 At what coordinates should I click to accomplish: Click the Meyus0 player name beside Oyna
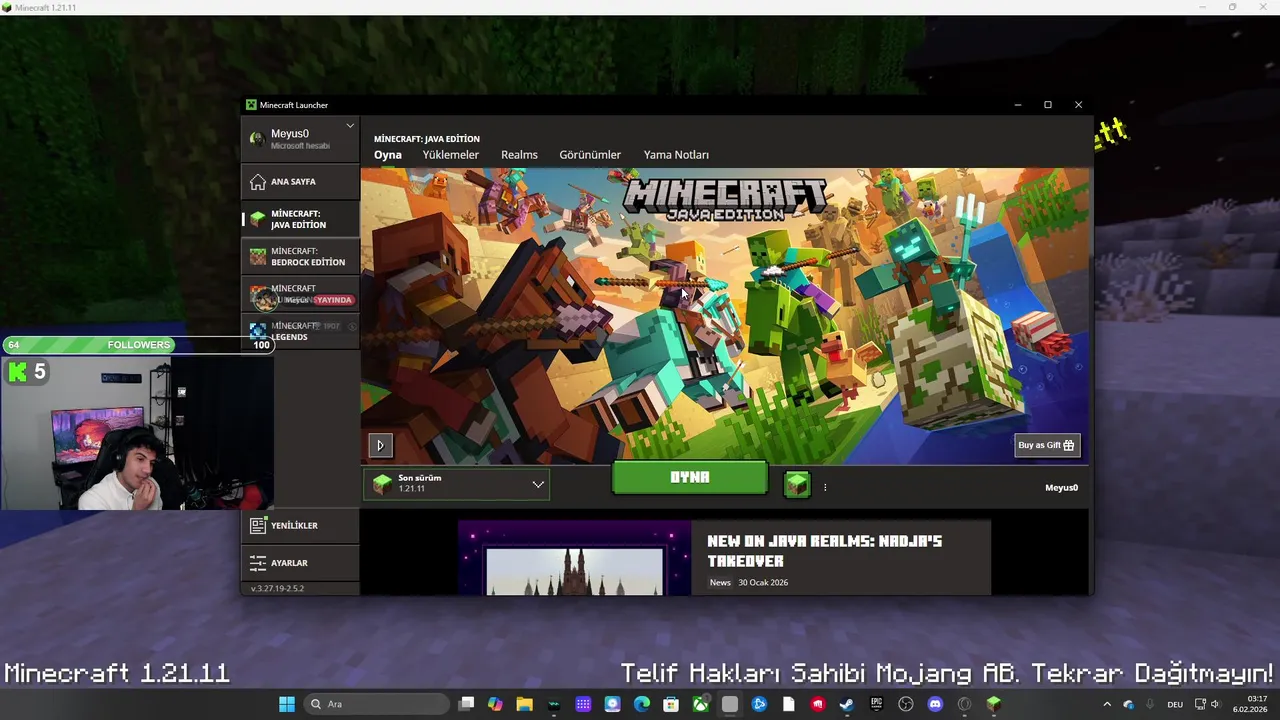pyautogui.click(x=1061, y=488)
